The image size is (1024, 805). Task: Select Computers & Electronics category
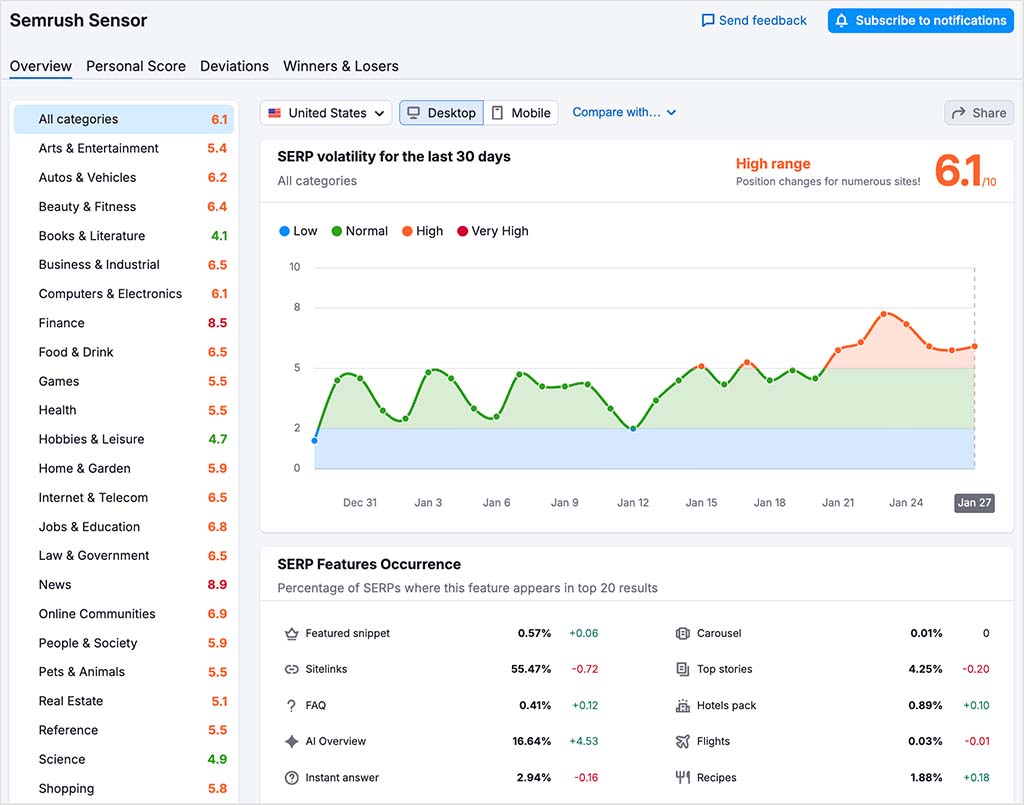pyautogui.click(x=124, y=294)
